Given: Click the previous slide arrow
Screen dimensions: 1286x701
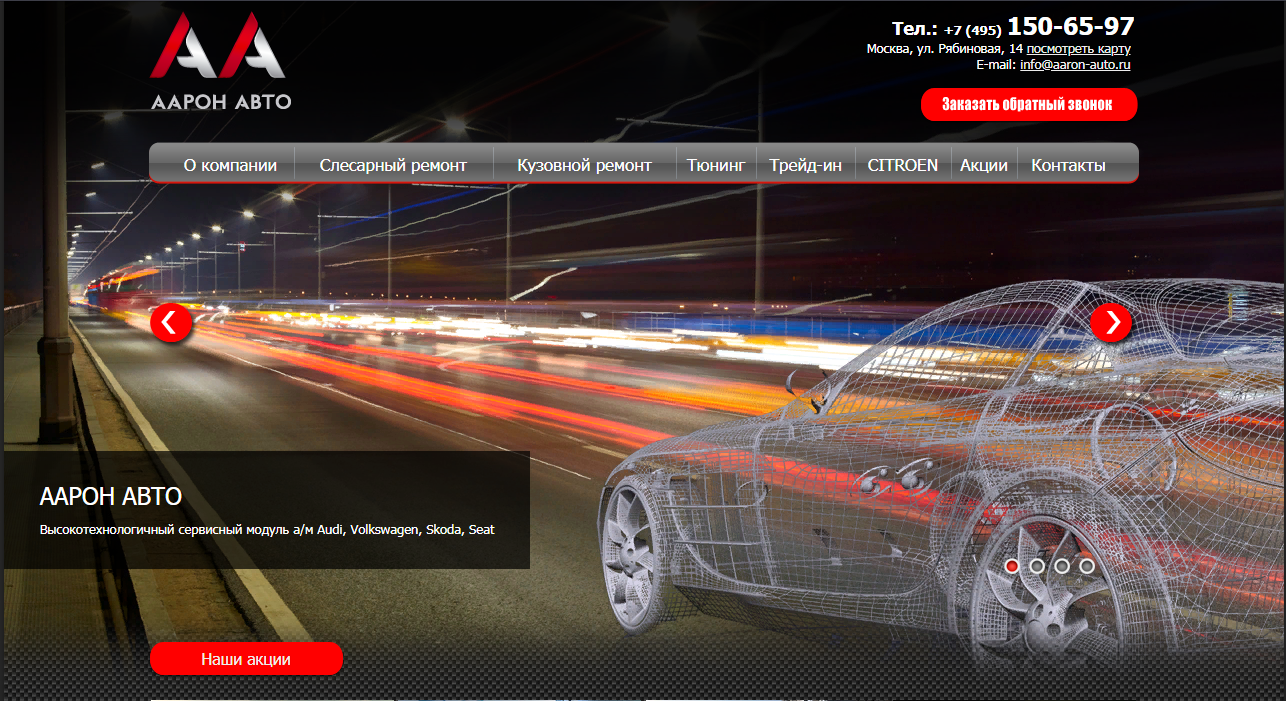Looking at the screenshot, I should pyautogui.click(x=171, y=323).
